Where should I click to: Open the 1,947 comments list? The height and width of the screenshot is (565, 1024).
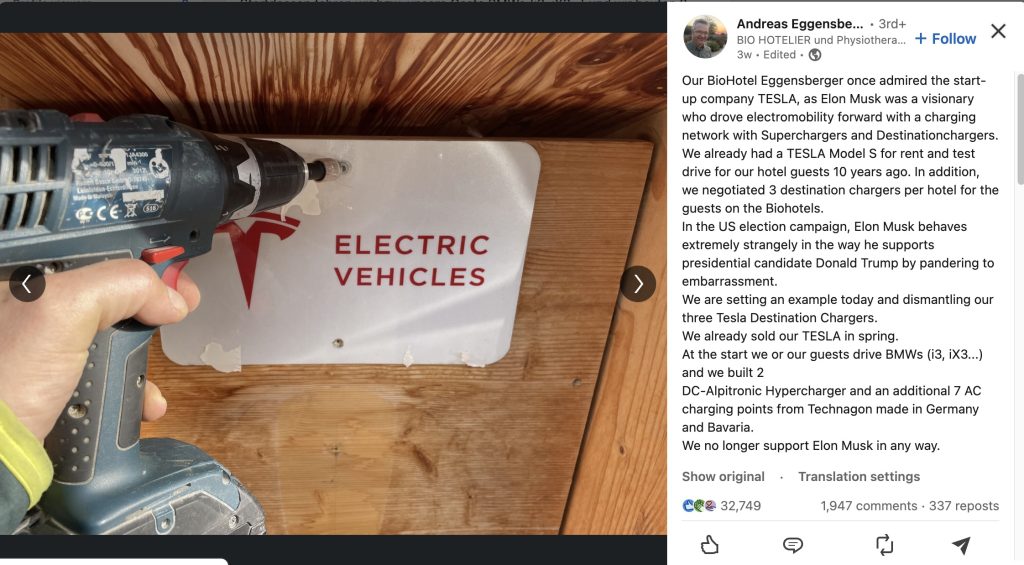tap(869, 506)
